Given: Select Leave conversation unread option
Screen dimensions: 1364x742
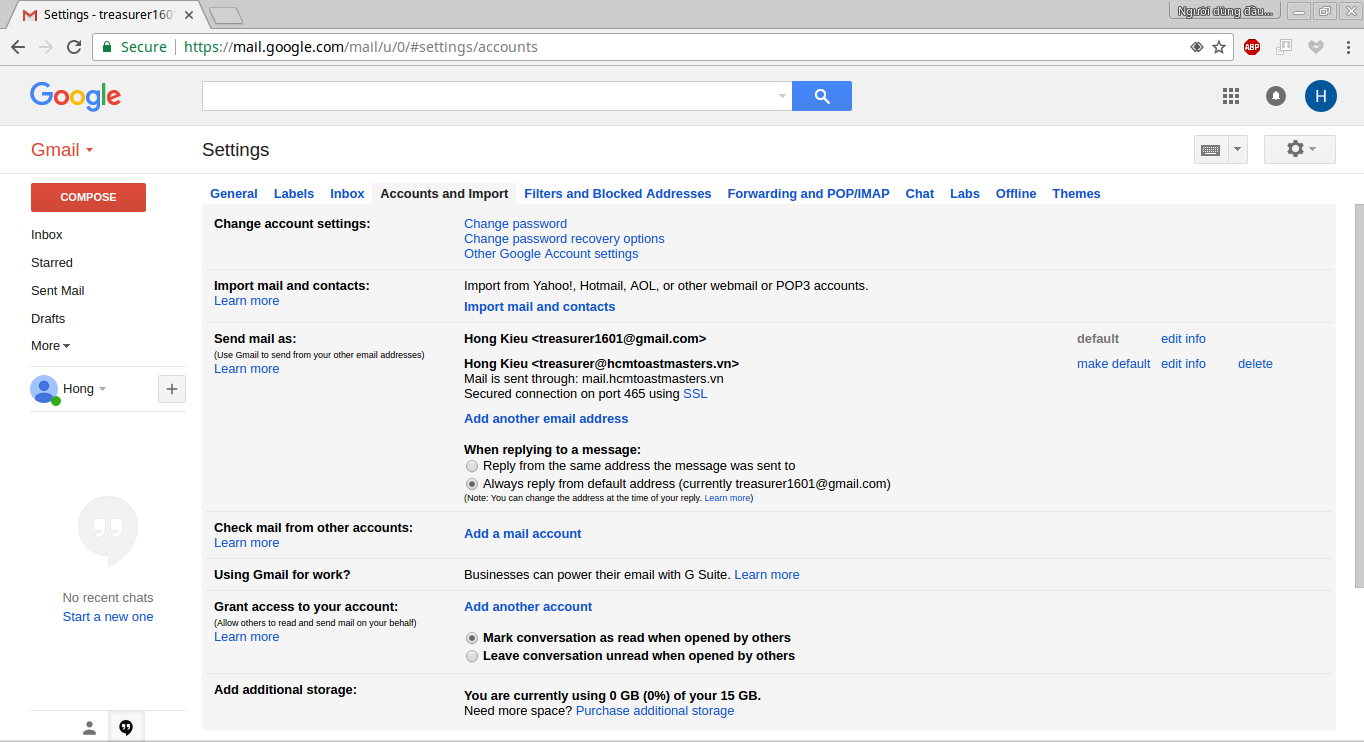Looking at the screenshot, I should point(472,656).
